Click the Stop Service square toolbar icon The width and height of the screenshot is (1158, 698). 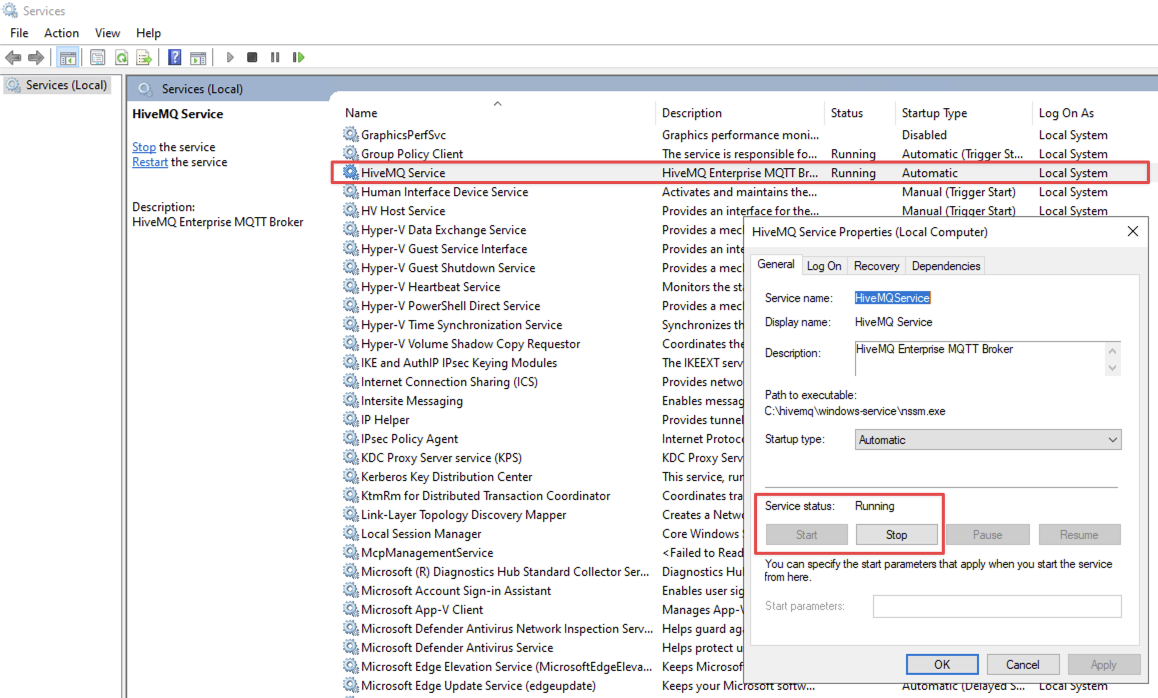point(252,58)
